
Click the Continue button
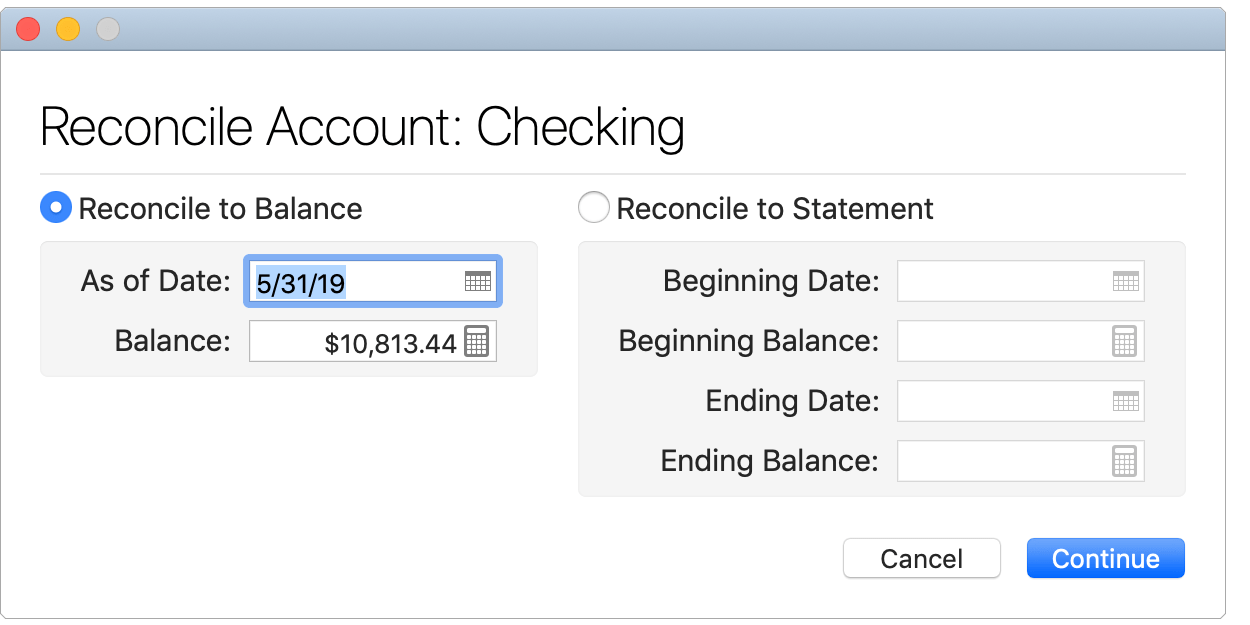click(x=1106, y=558)
